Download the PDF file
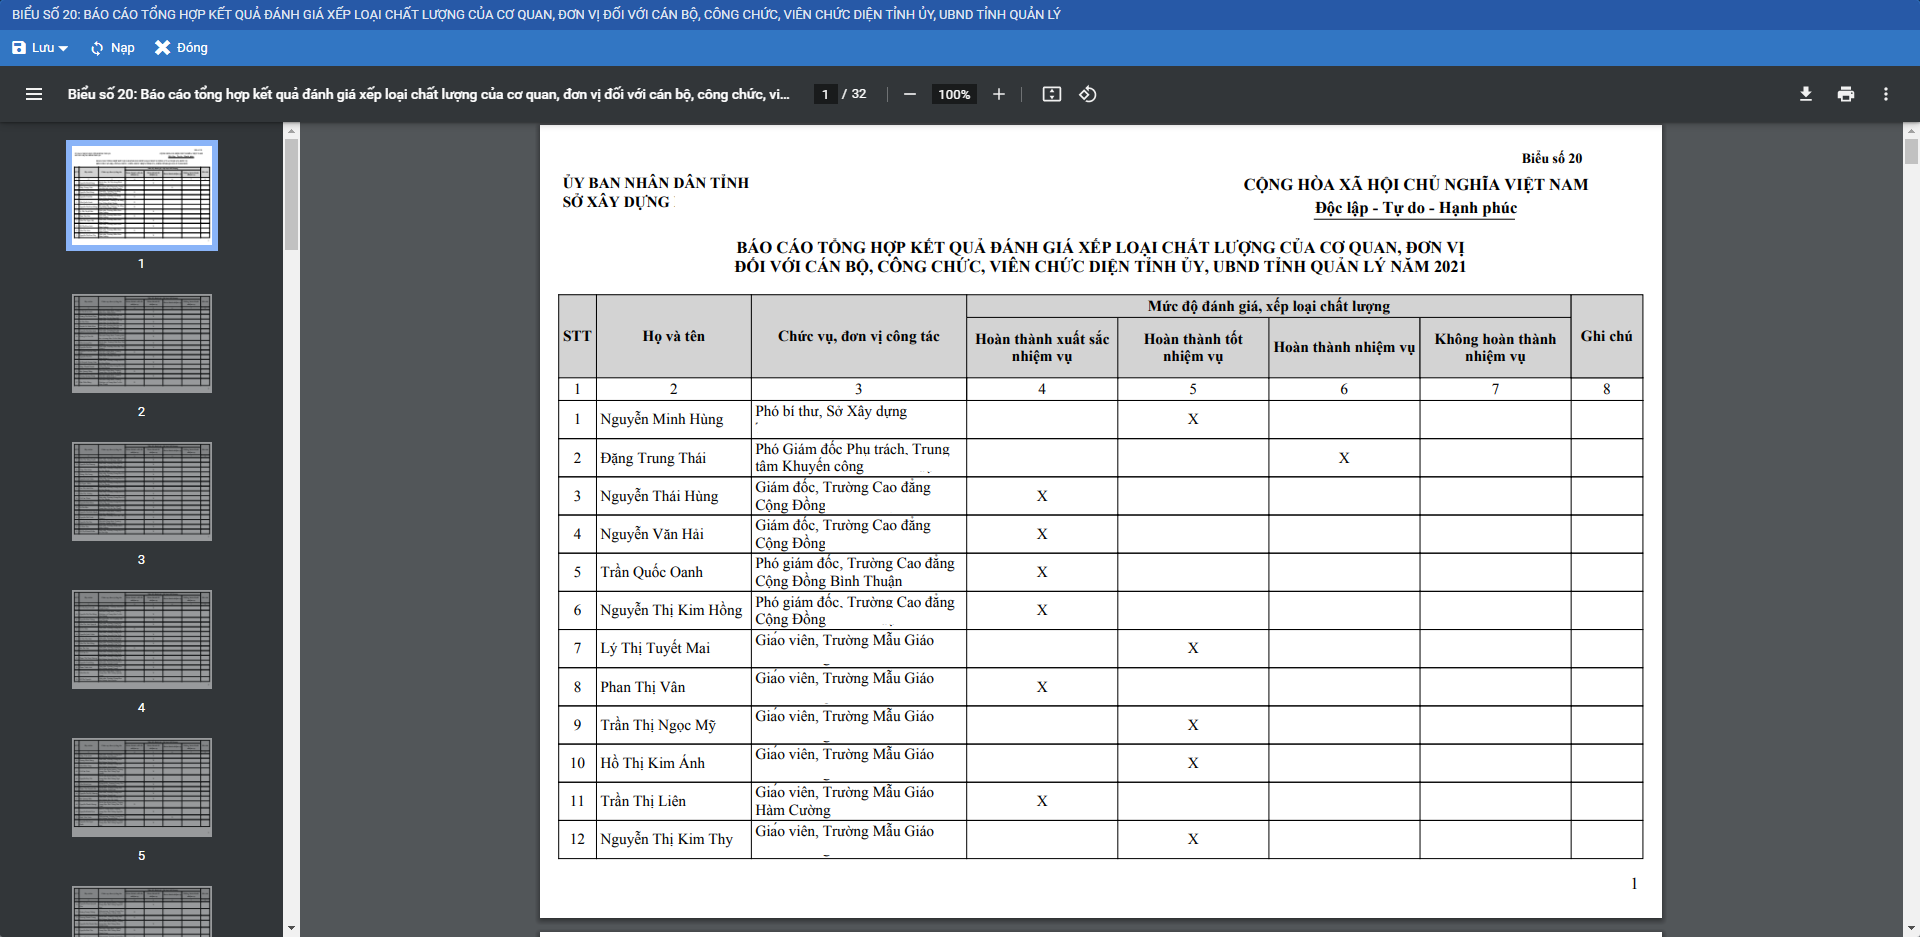 1805,94
